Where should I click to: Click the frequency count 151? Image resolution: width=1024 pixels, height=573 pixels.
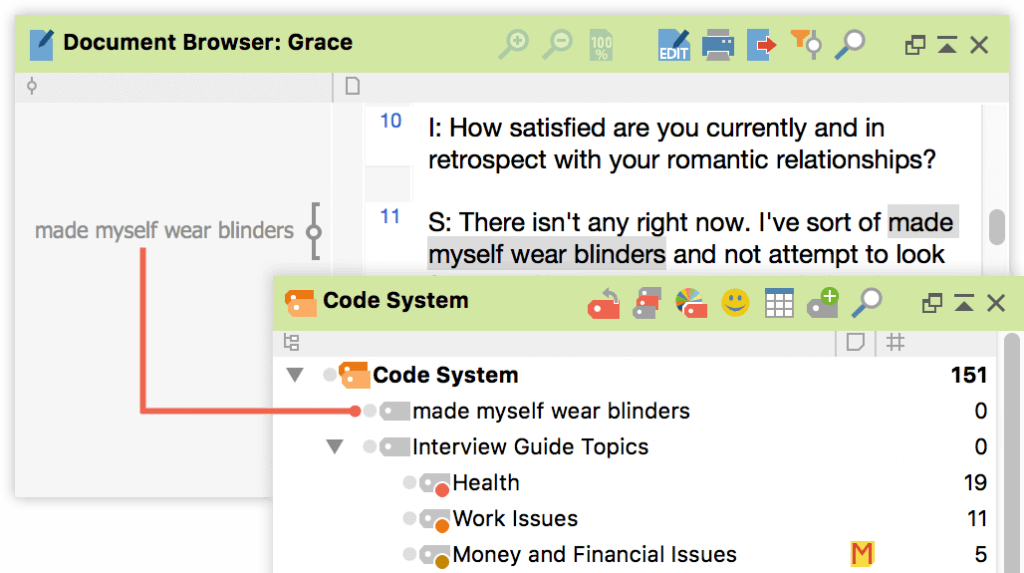point(968,375)
